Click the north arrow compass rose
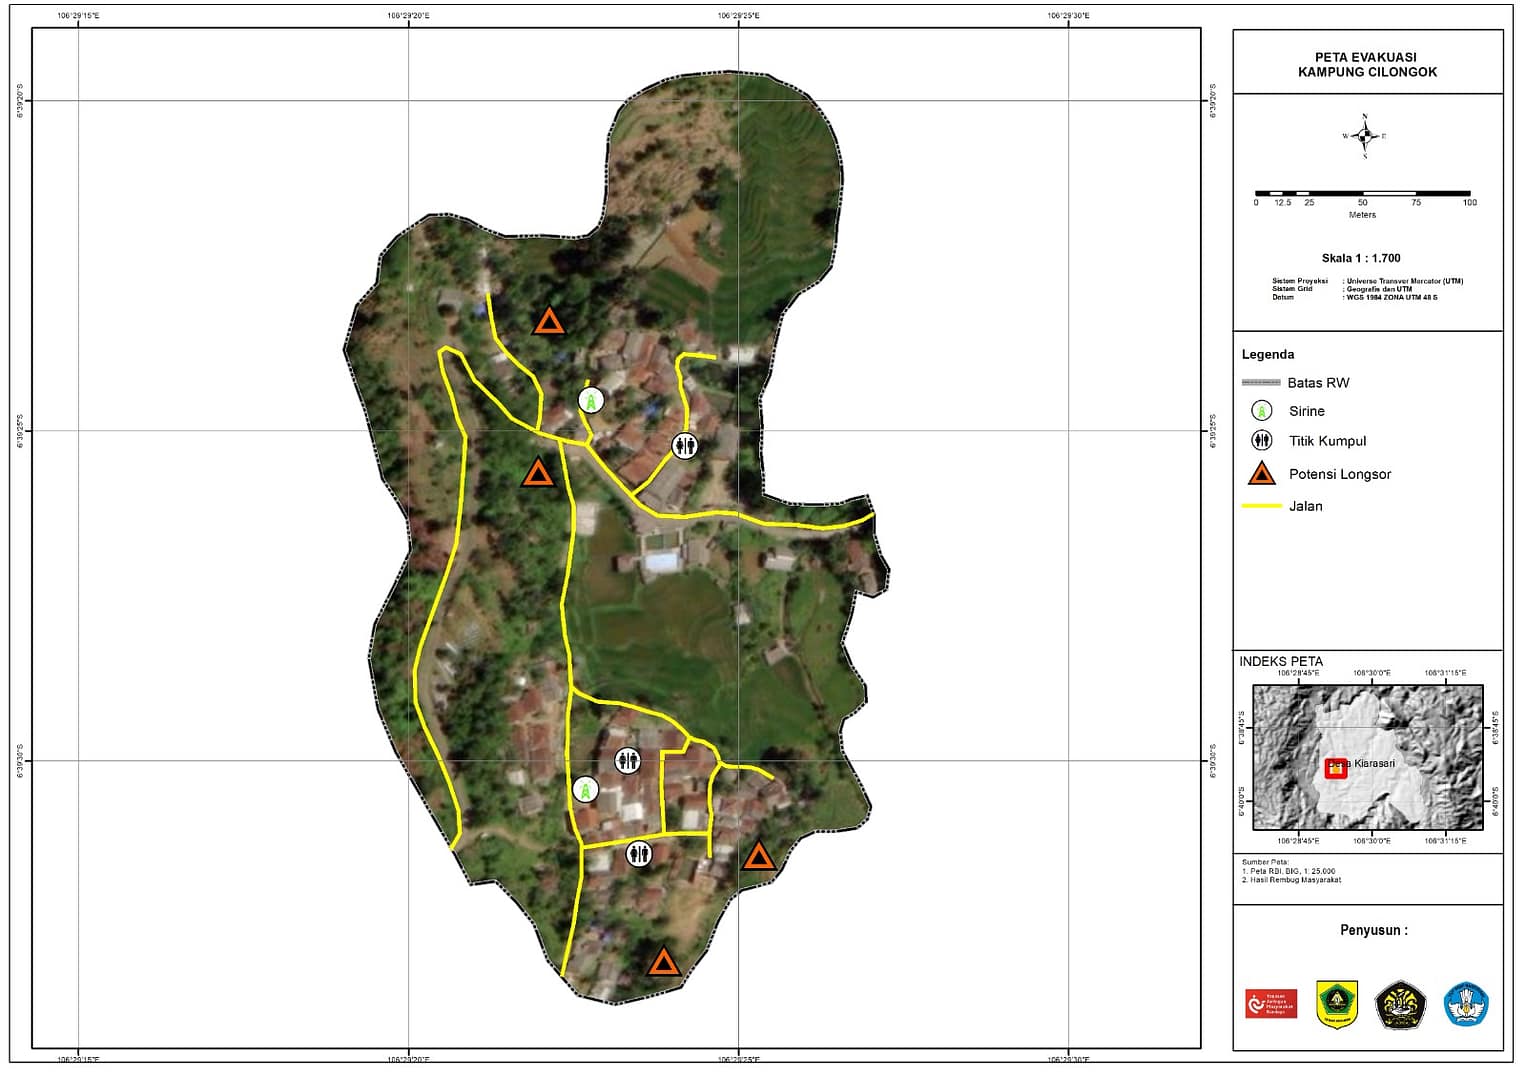The image size is (1526, 1080). coord(1364,136)
